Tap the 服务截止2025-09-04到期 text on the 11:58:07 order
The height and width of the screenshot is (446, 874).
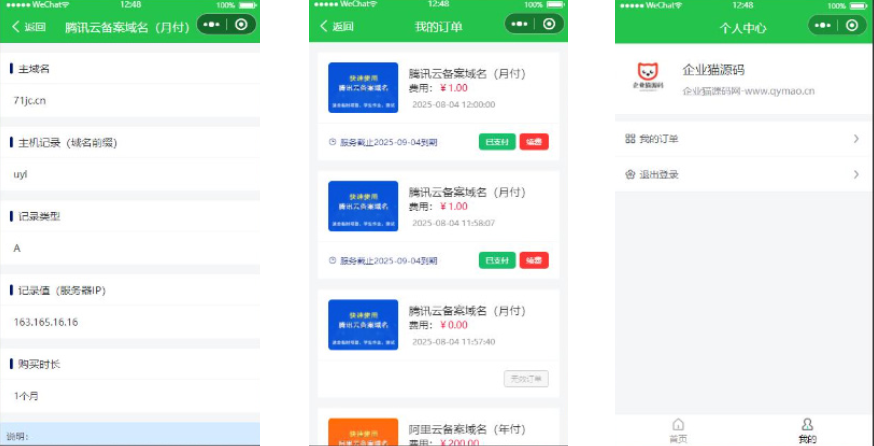pos(389,261)
